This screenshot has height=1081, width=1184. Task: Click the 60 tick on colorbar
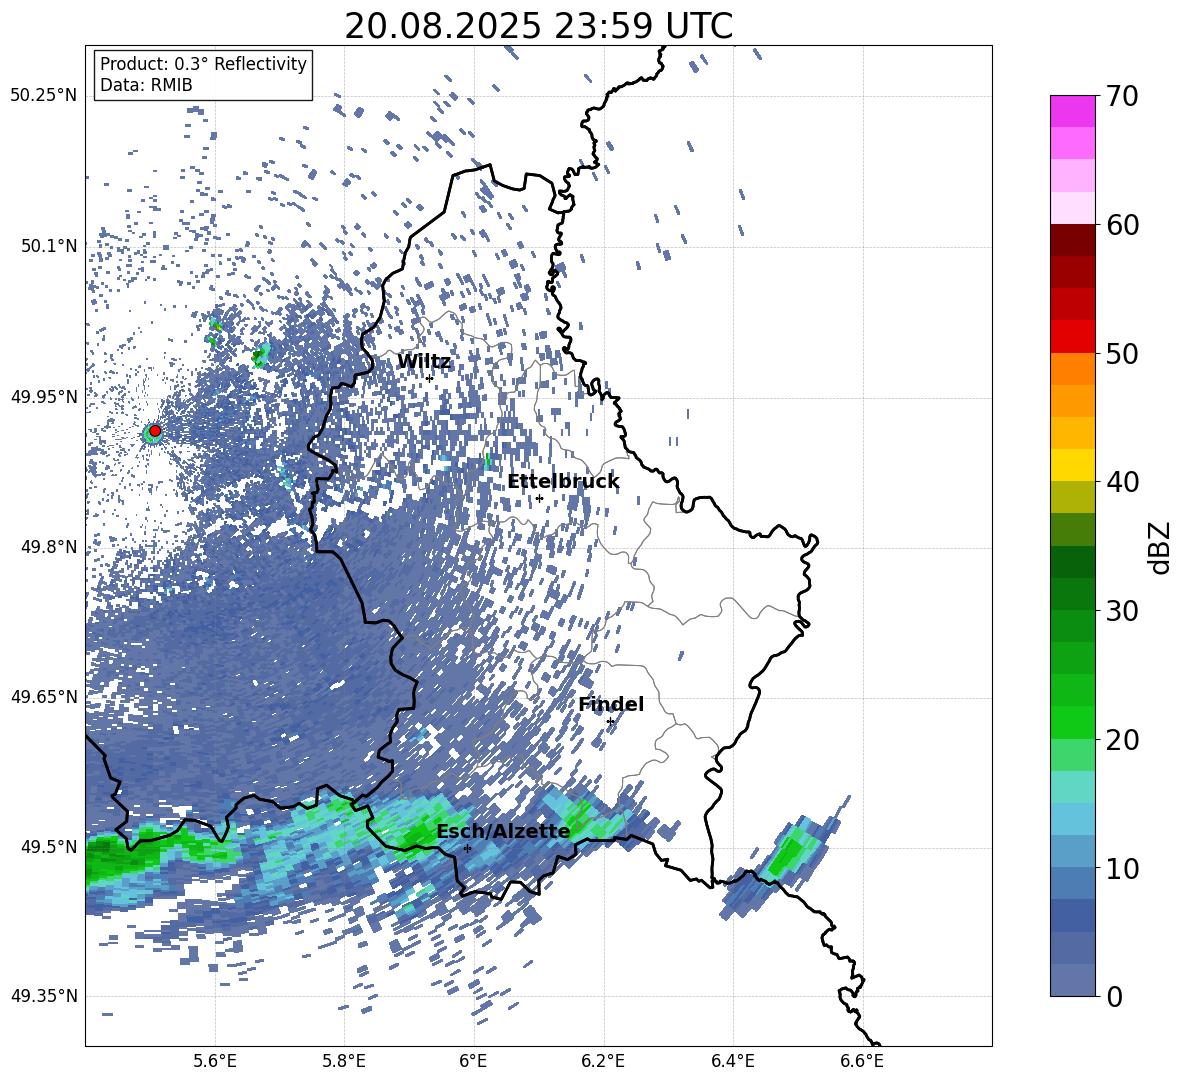[x=1122, y=225]
